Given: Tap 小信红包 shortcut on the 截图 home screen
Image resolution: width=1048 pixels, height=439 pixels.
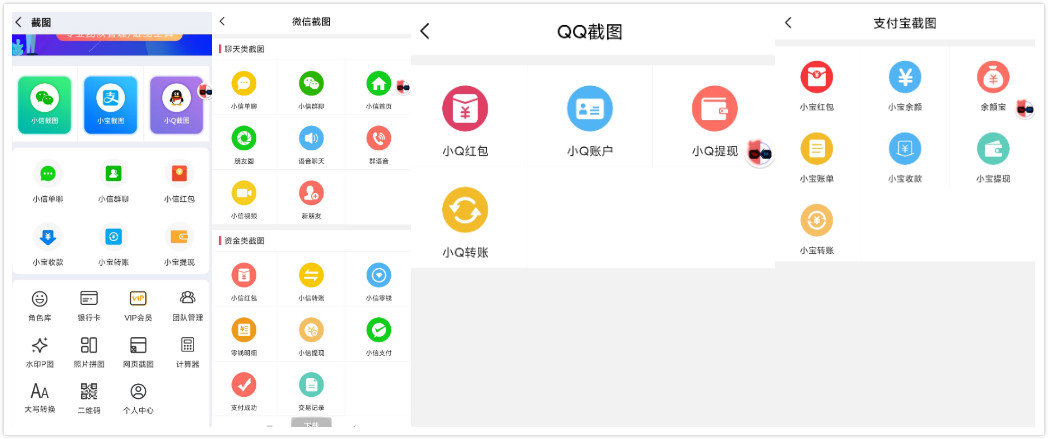Looking at the screenshot, I should click(x=179, y=181).
